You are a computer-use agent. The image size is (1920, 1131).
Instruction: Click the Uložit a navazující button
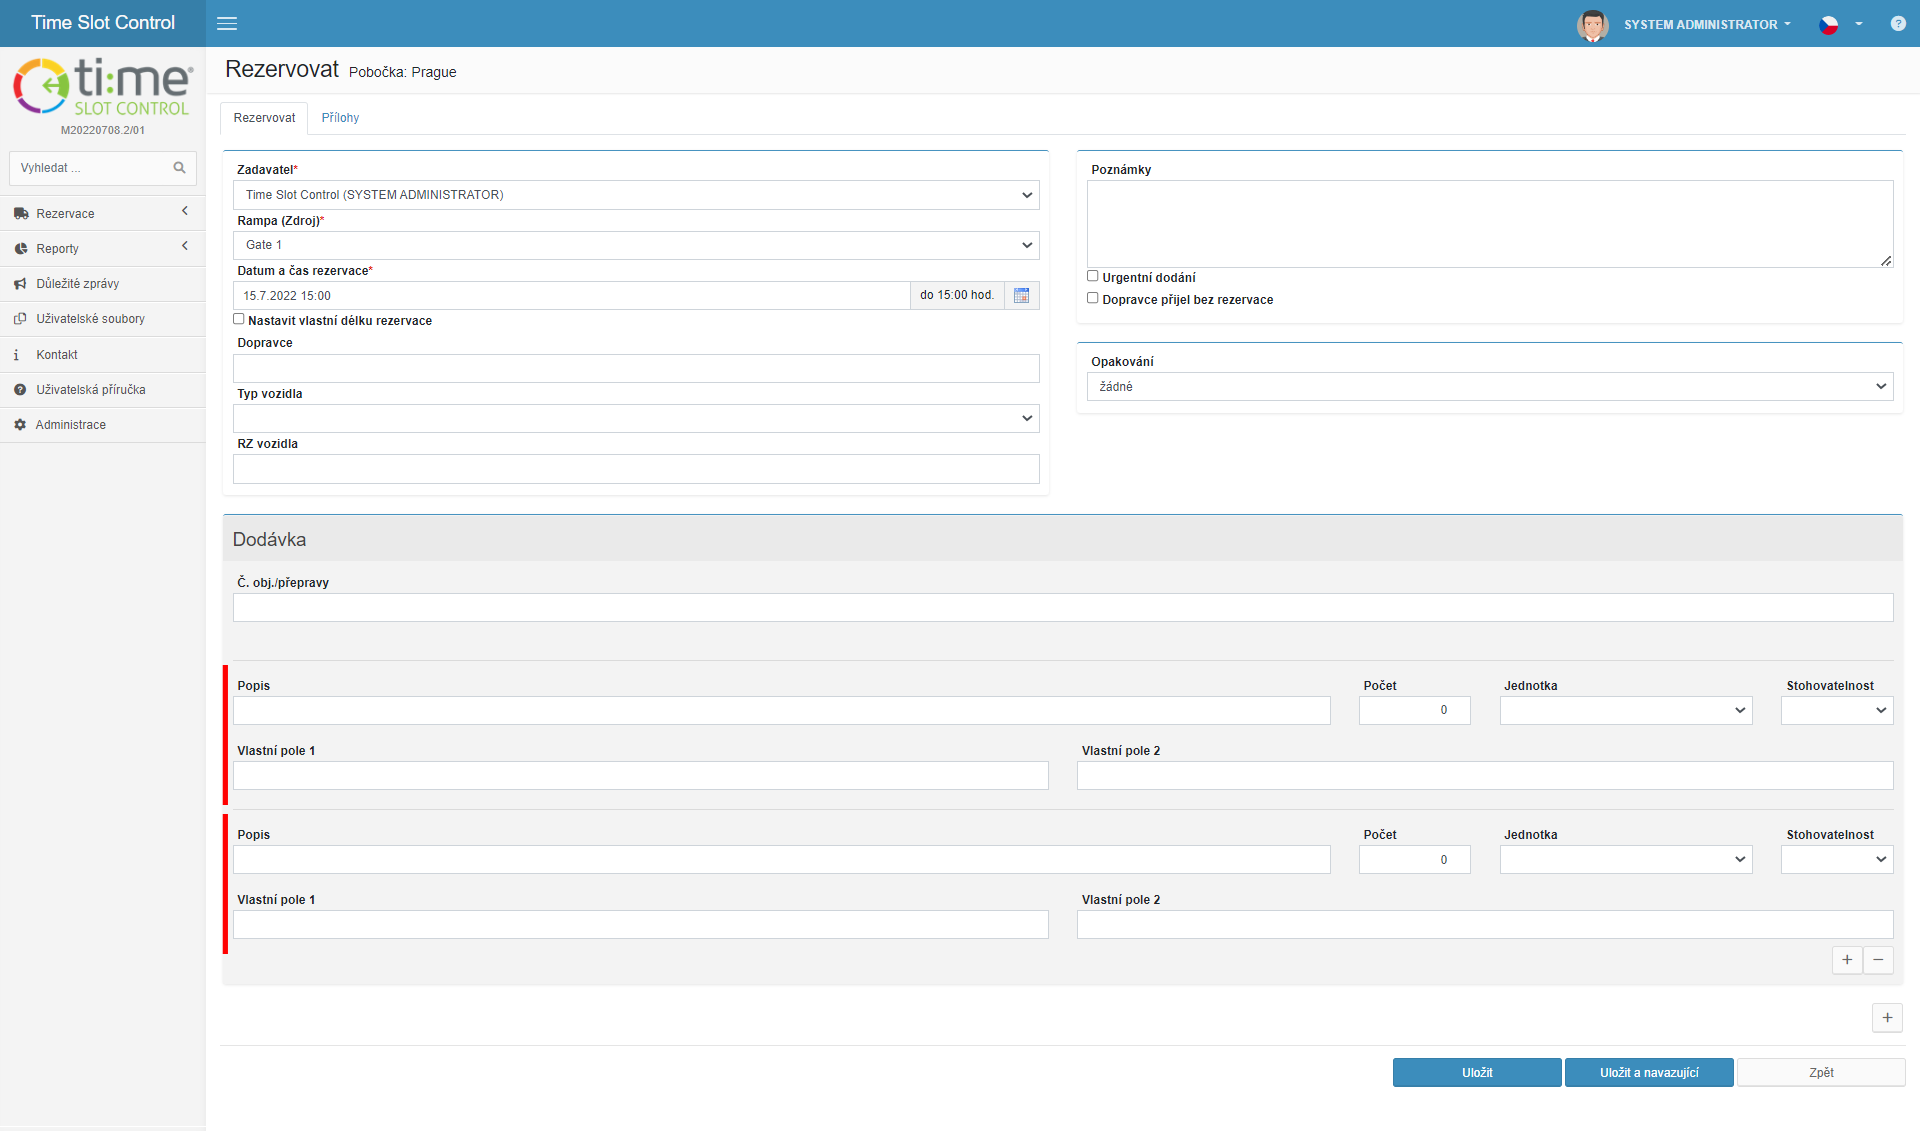(1649, 1072)
